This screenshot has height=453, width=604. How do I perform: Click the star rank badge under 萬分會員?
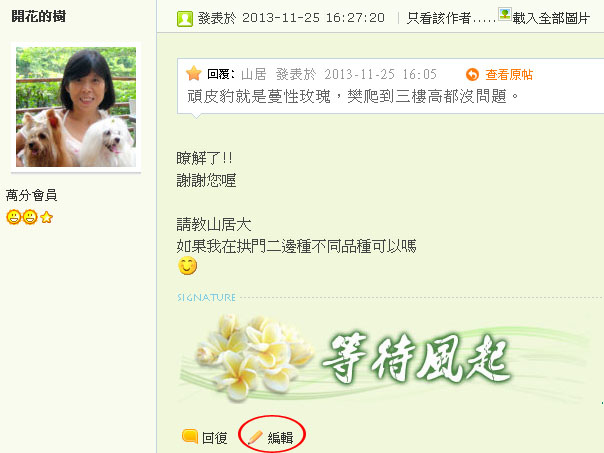[x=46, y=217]
